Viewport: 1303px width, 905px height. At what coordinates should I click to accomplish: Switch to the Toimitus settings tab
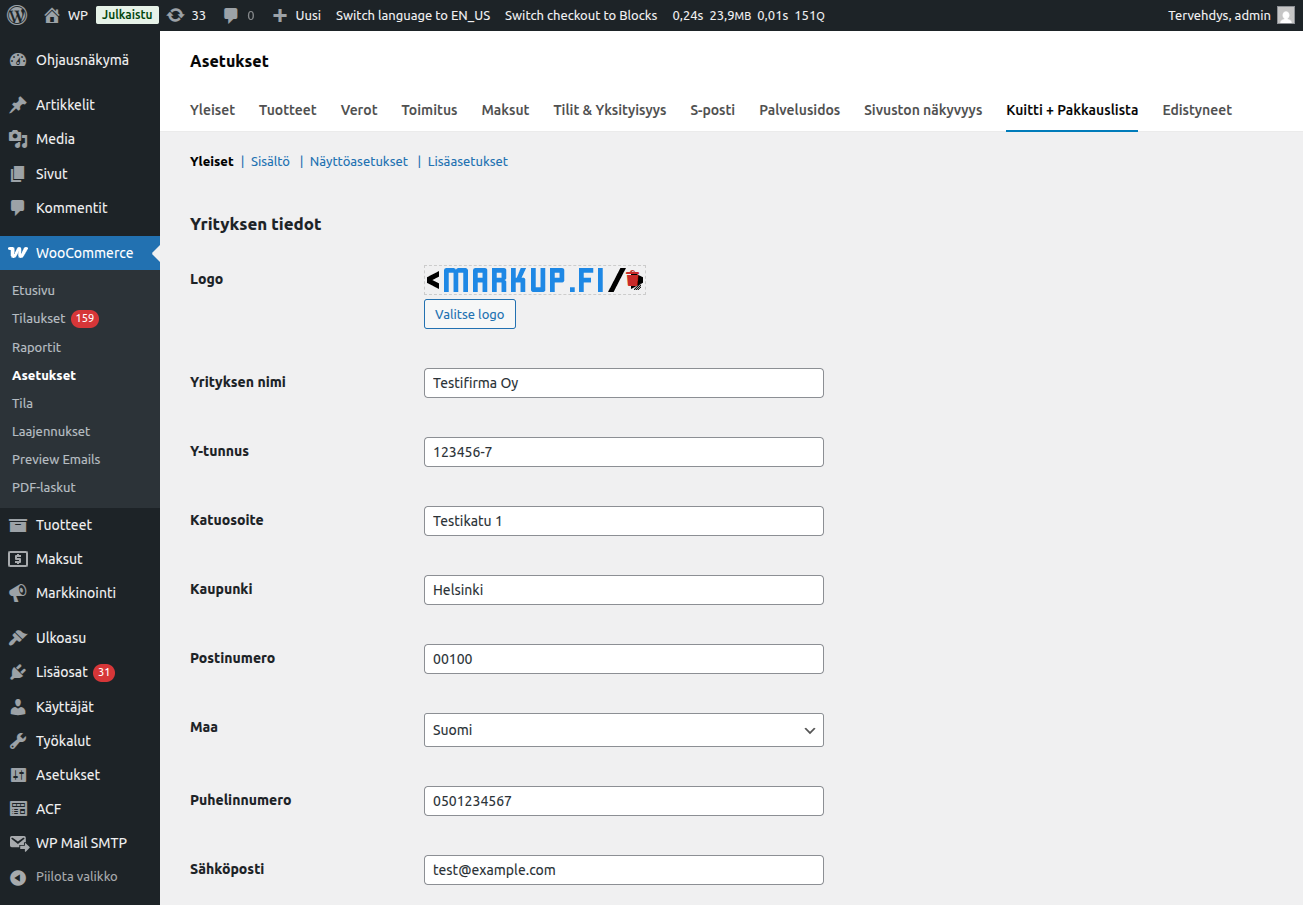coord(429,110)
